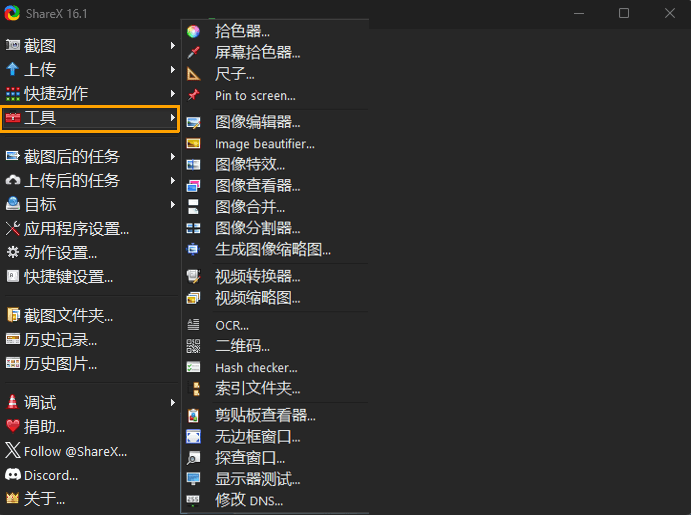Click the 修改 DNS icon
Viewport: 691px width, 515px height.
pos(193,500)
